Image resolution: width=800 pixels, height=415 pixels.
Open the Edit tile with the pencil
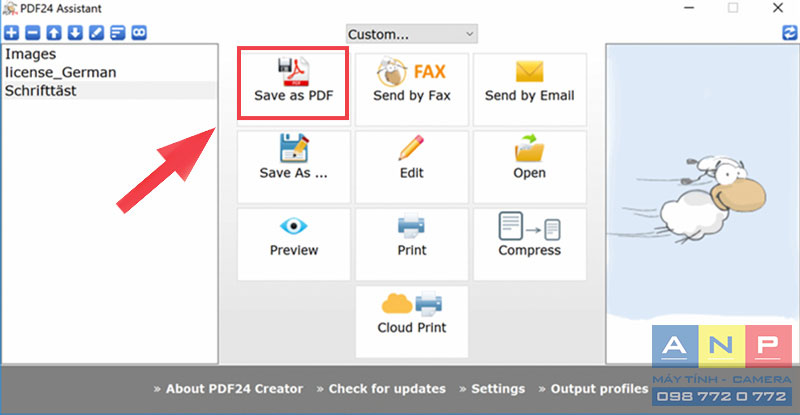[x=412, y=166]
